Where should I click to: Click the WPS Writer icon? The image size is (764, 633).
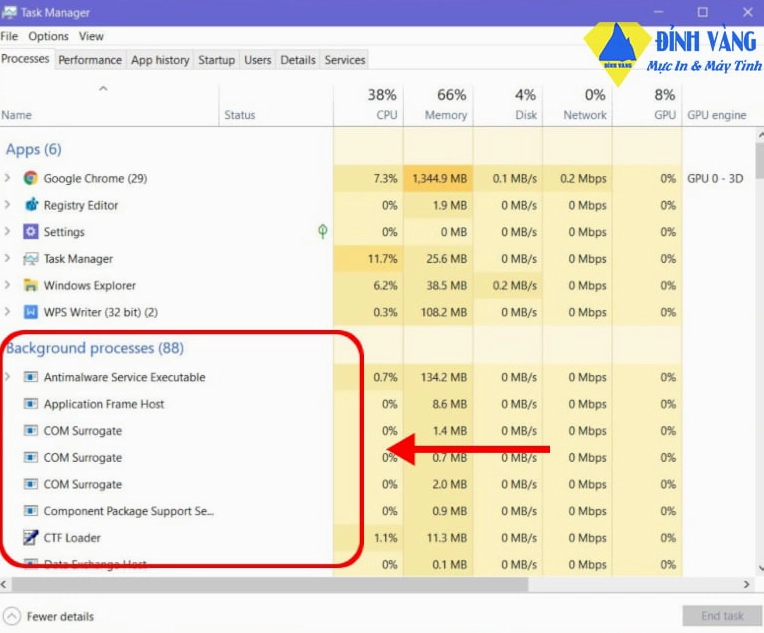(x=30, y=312)
